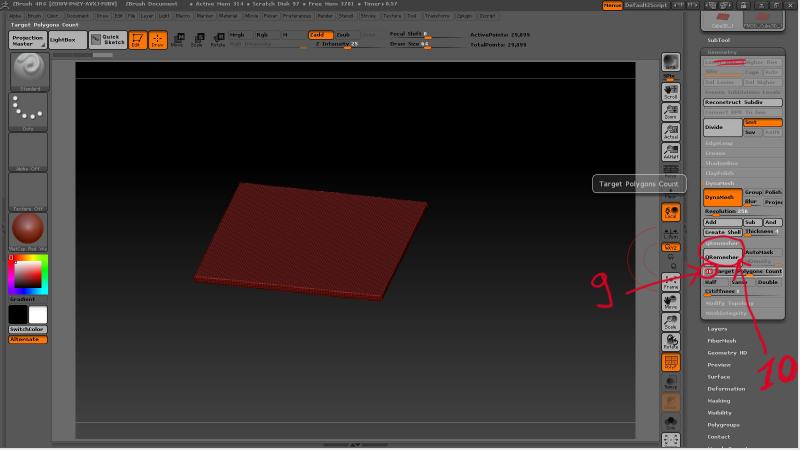This screenshot has height=450, width=800.
Task: Toggle the Local symmetry icon
Action: tap(671, 212)
